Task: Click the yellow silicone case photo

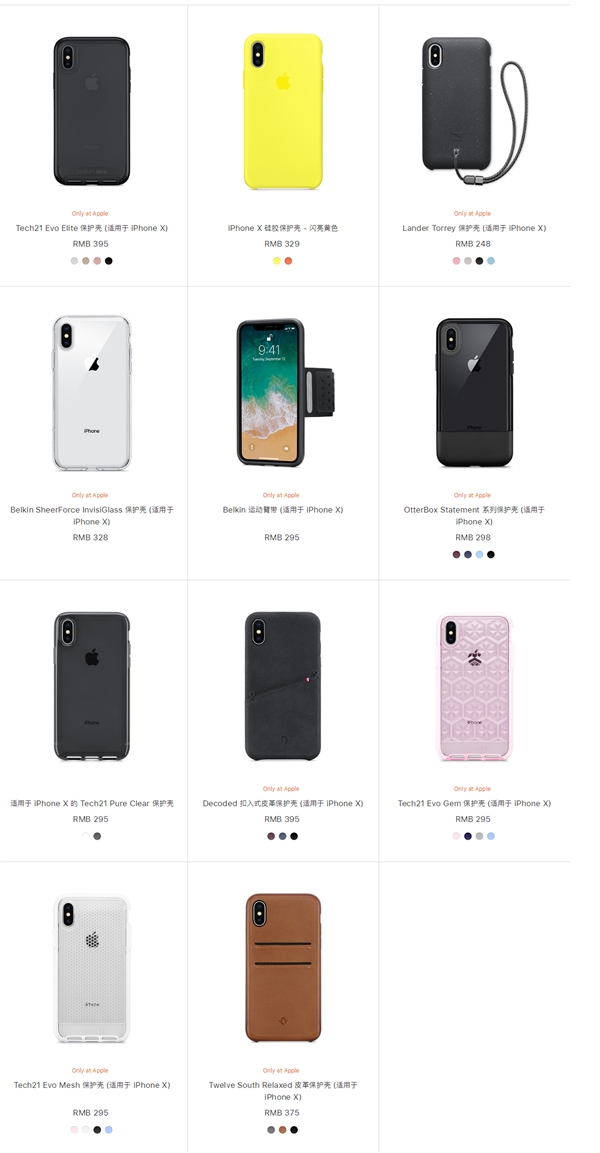Action: [282, 110]
